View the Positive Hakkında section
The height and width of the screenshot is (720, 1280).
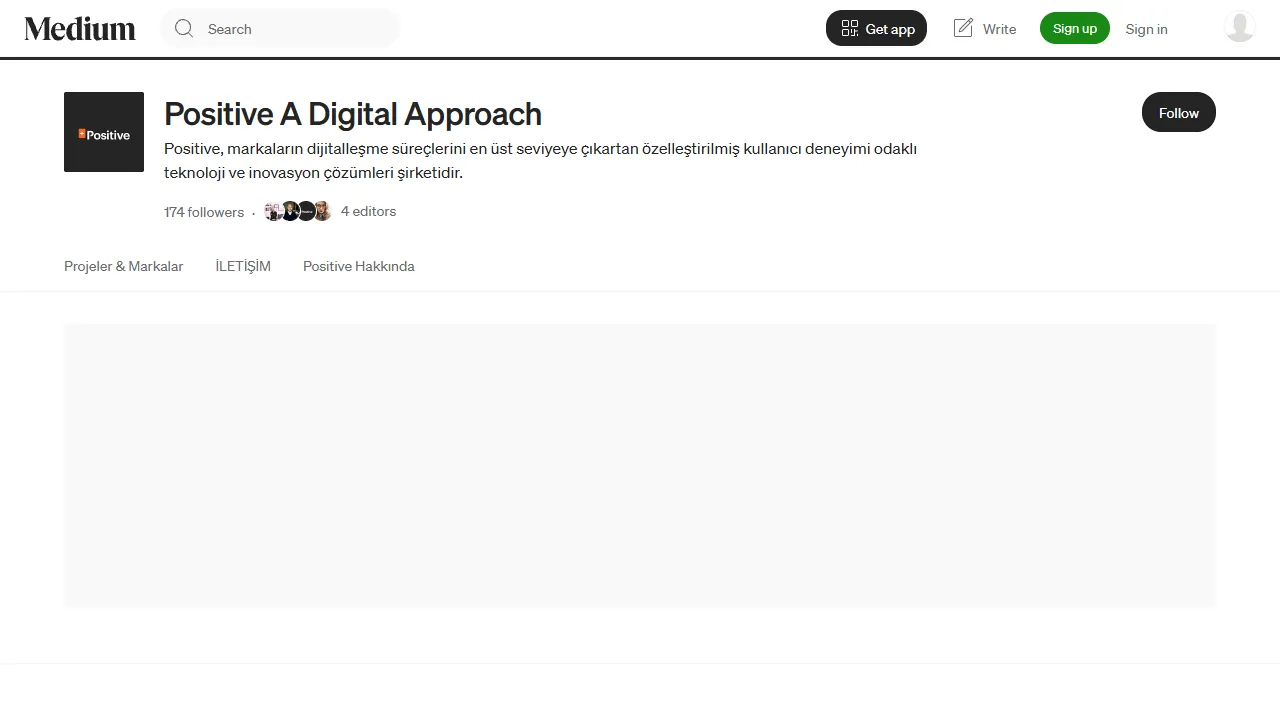[x=358, y=266]
